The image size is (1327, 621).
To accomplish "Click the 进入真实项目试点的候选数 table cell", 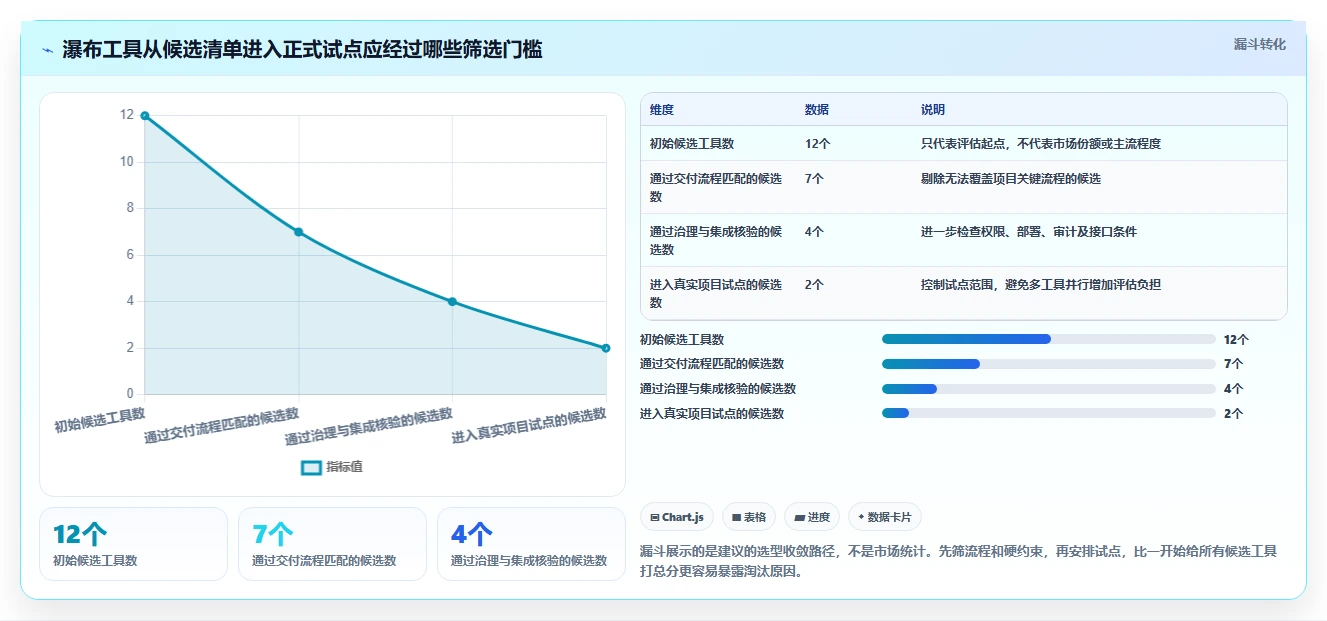I will click(716, 293).
